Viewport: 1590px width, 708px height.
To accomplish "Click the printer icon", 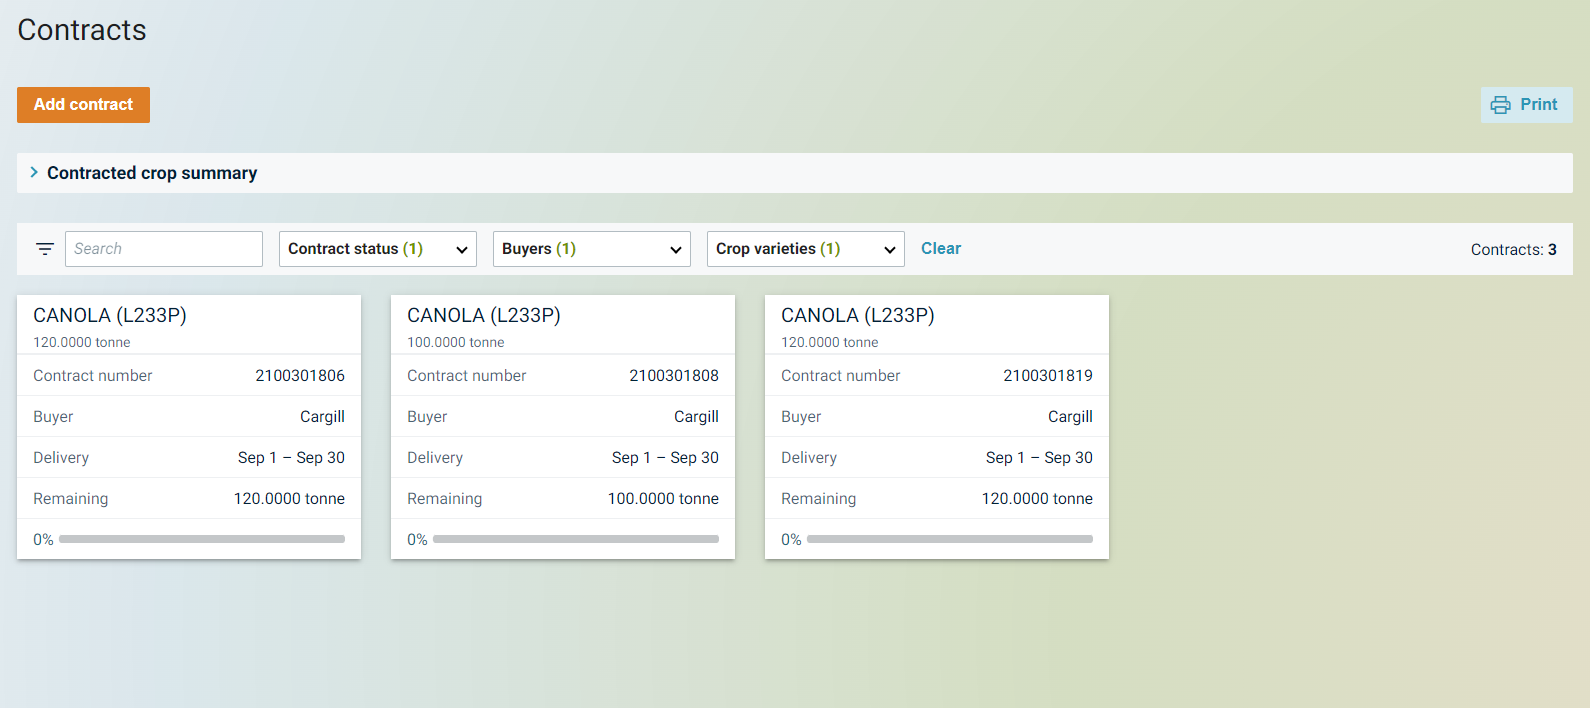I will tap(1500, 105).
